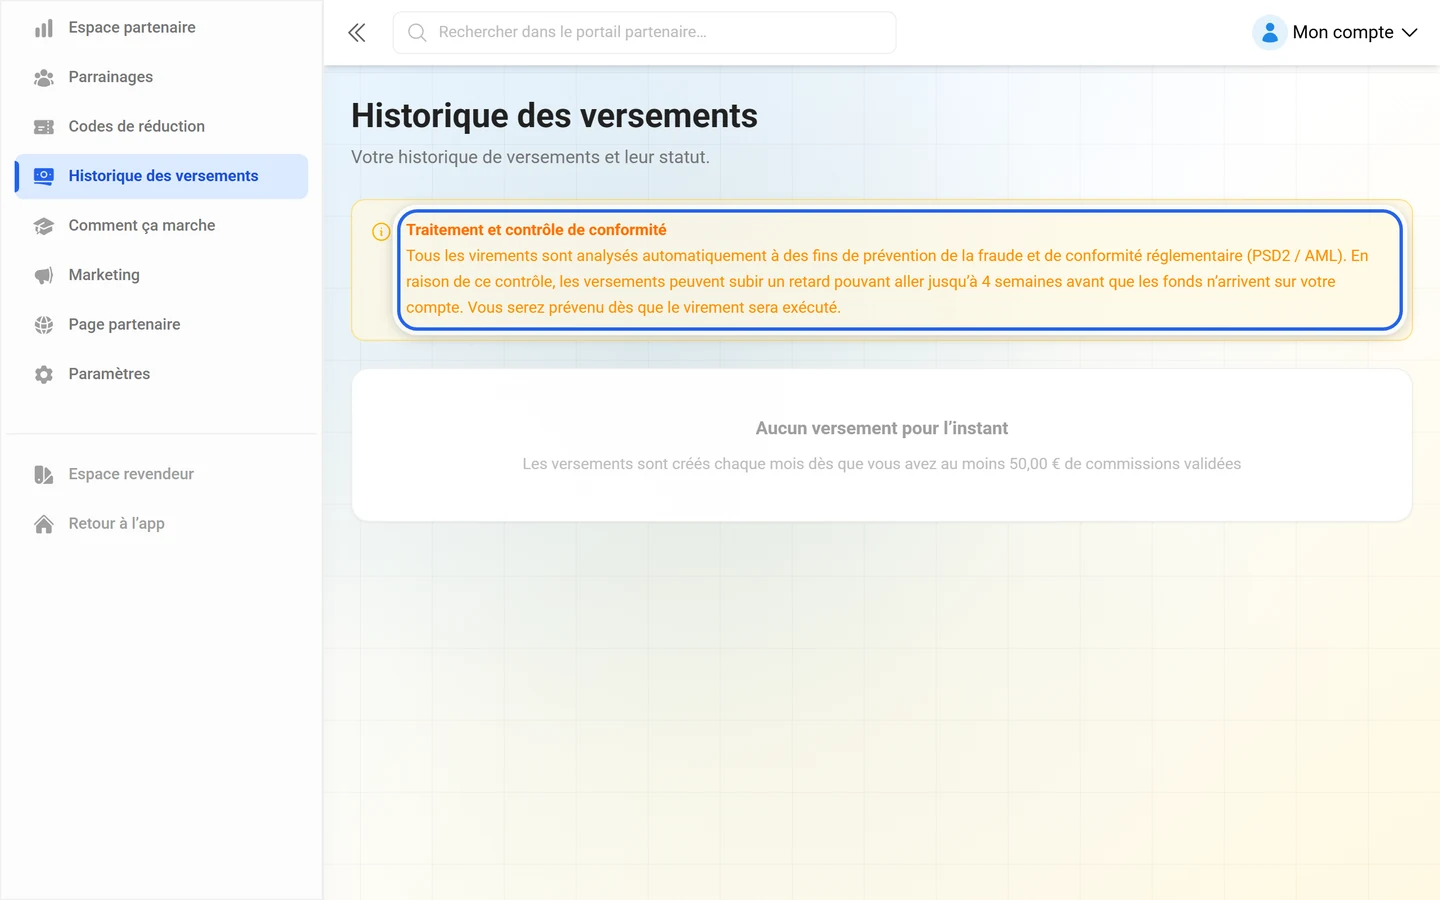The image size is (1440, 900).
Task: Return via Retour à l'app link
Action: (x=161, y=524)
